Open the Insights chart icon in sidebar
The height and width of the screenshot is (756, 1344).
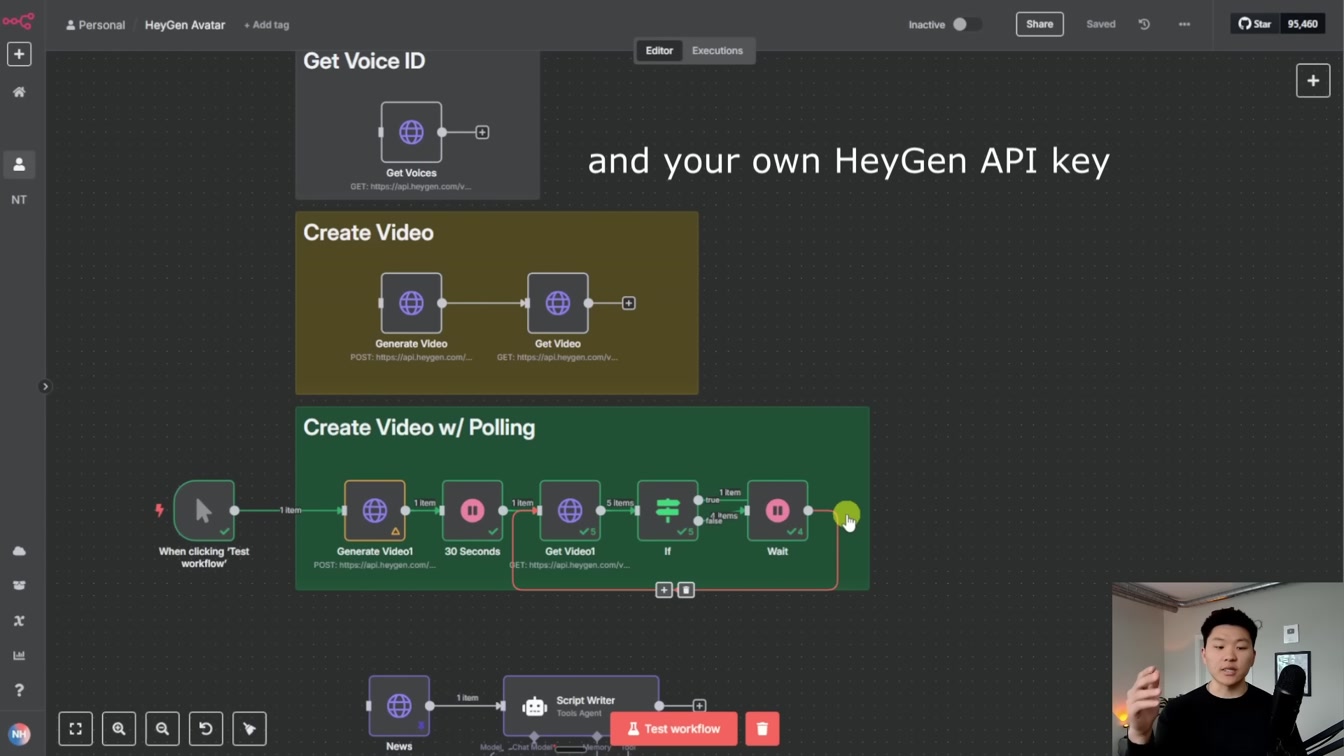(x=19, y=656)
